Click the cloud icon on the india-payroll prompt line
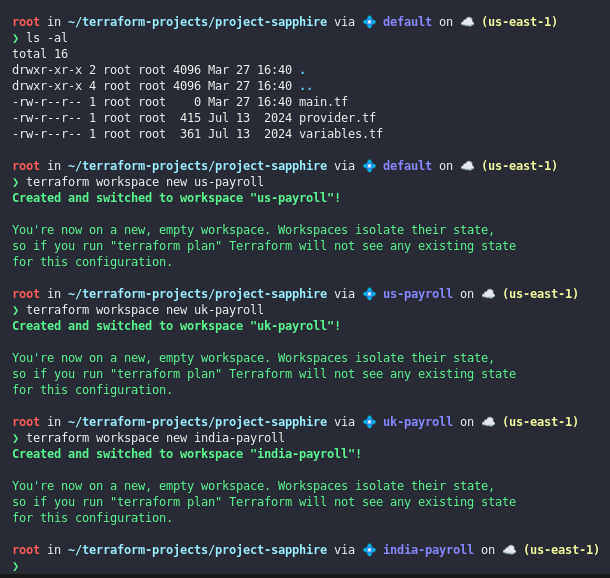 [x=509, y=550]
